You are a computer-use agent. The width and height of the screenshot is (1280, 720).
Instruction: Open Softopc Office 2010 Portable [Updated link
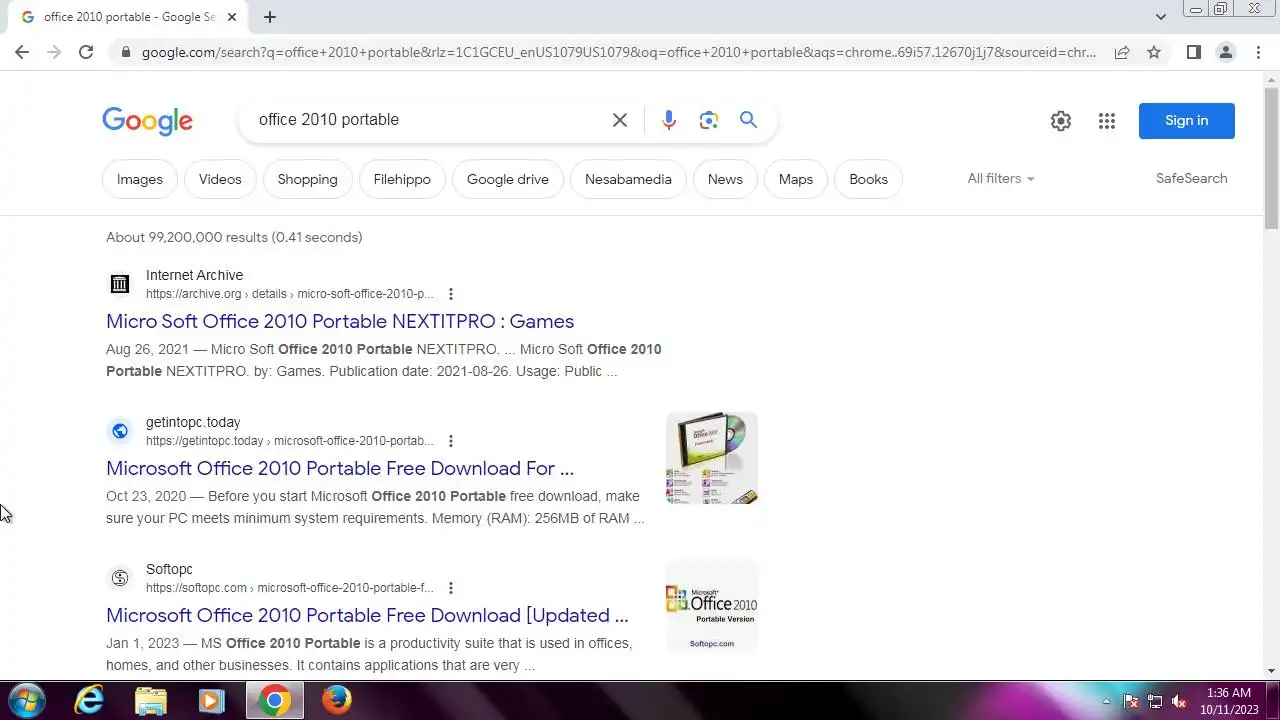point(367,615)
